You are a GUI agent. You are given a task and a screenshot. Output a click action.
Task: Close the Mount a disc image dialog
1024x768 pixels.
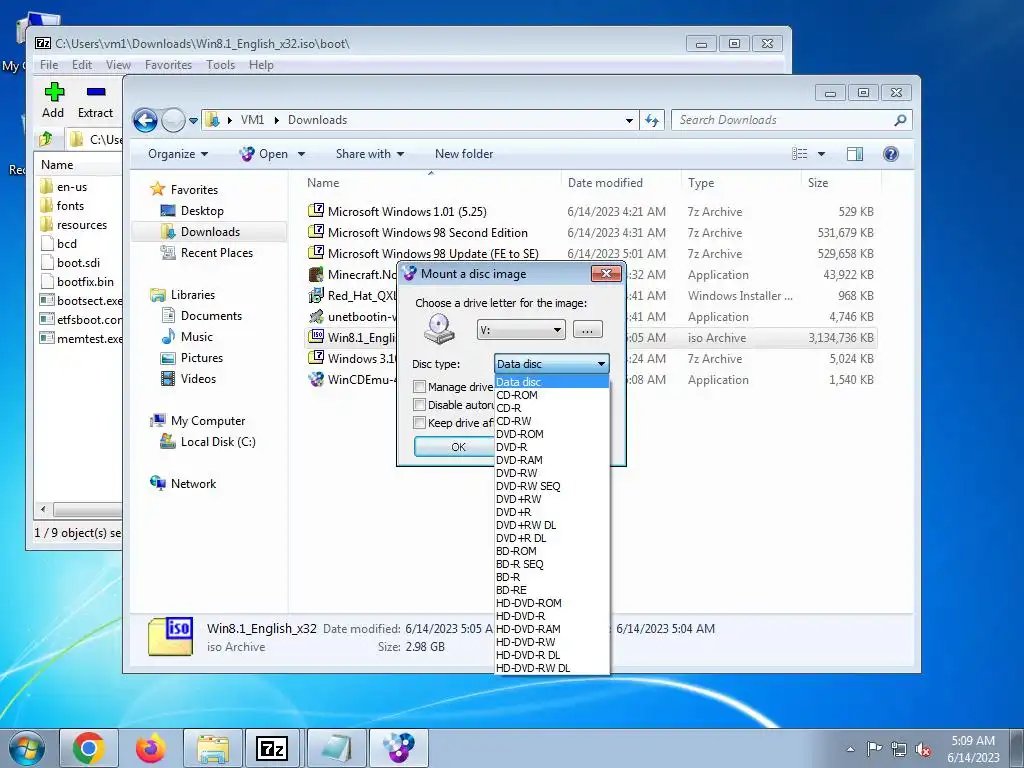[606, 274]
